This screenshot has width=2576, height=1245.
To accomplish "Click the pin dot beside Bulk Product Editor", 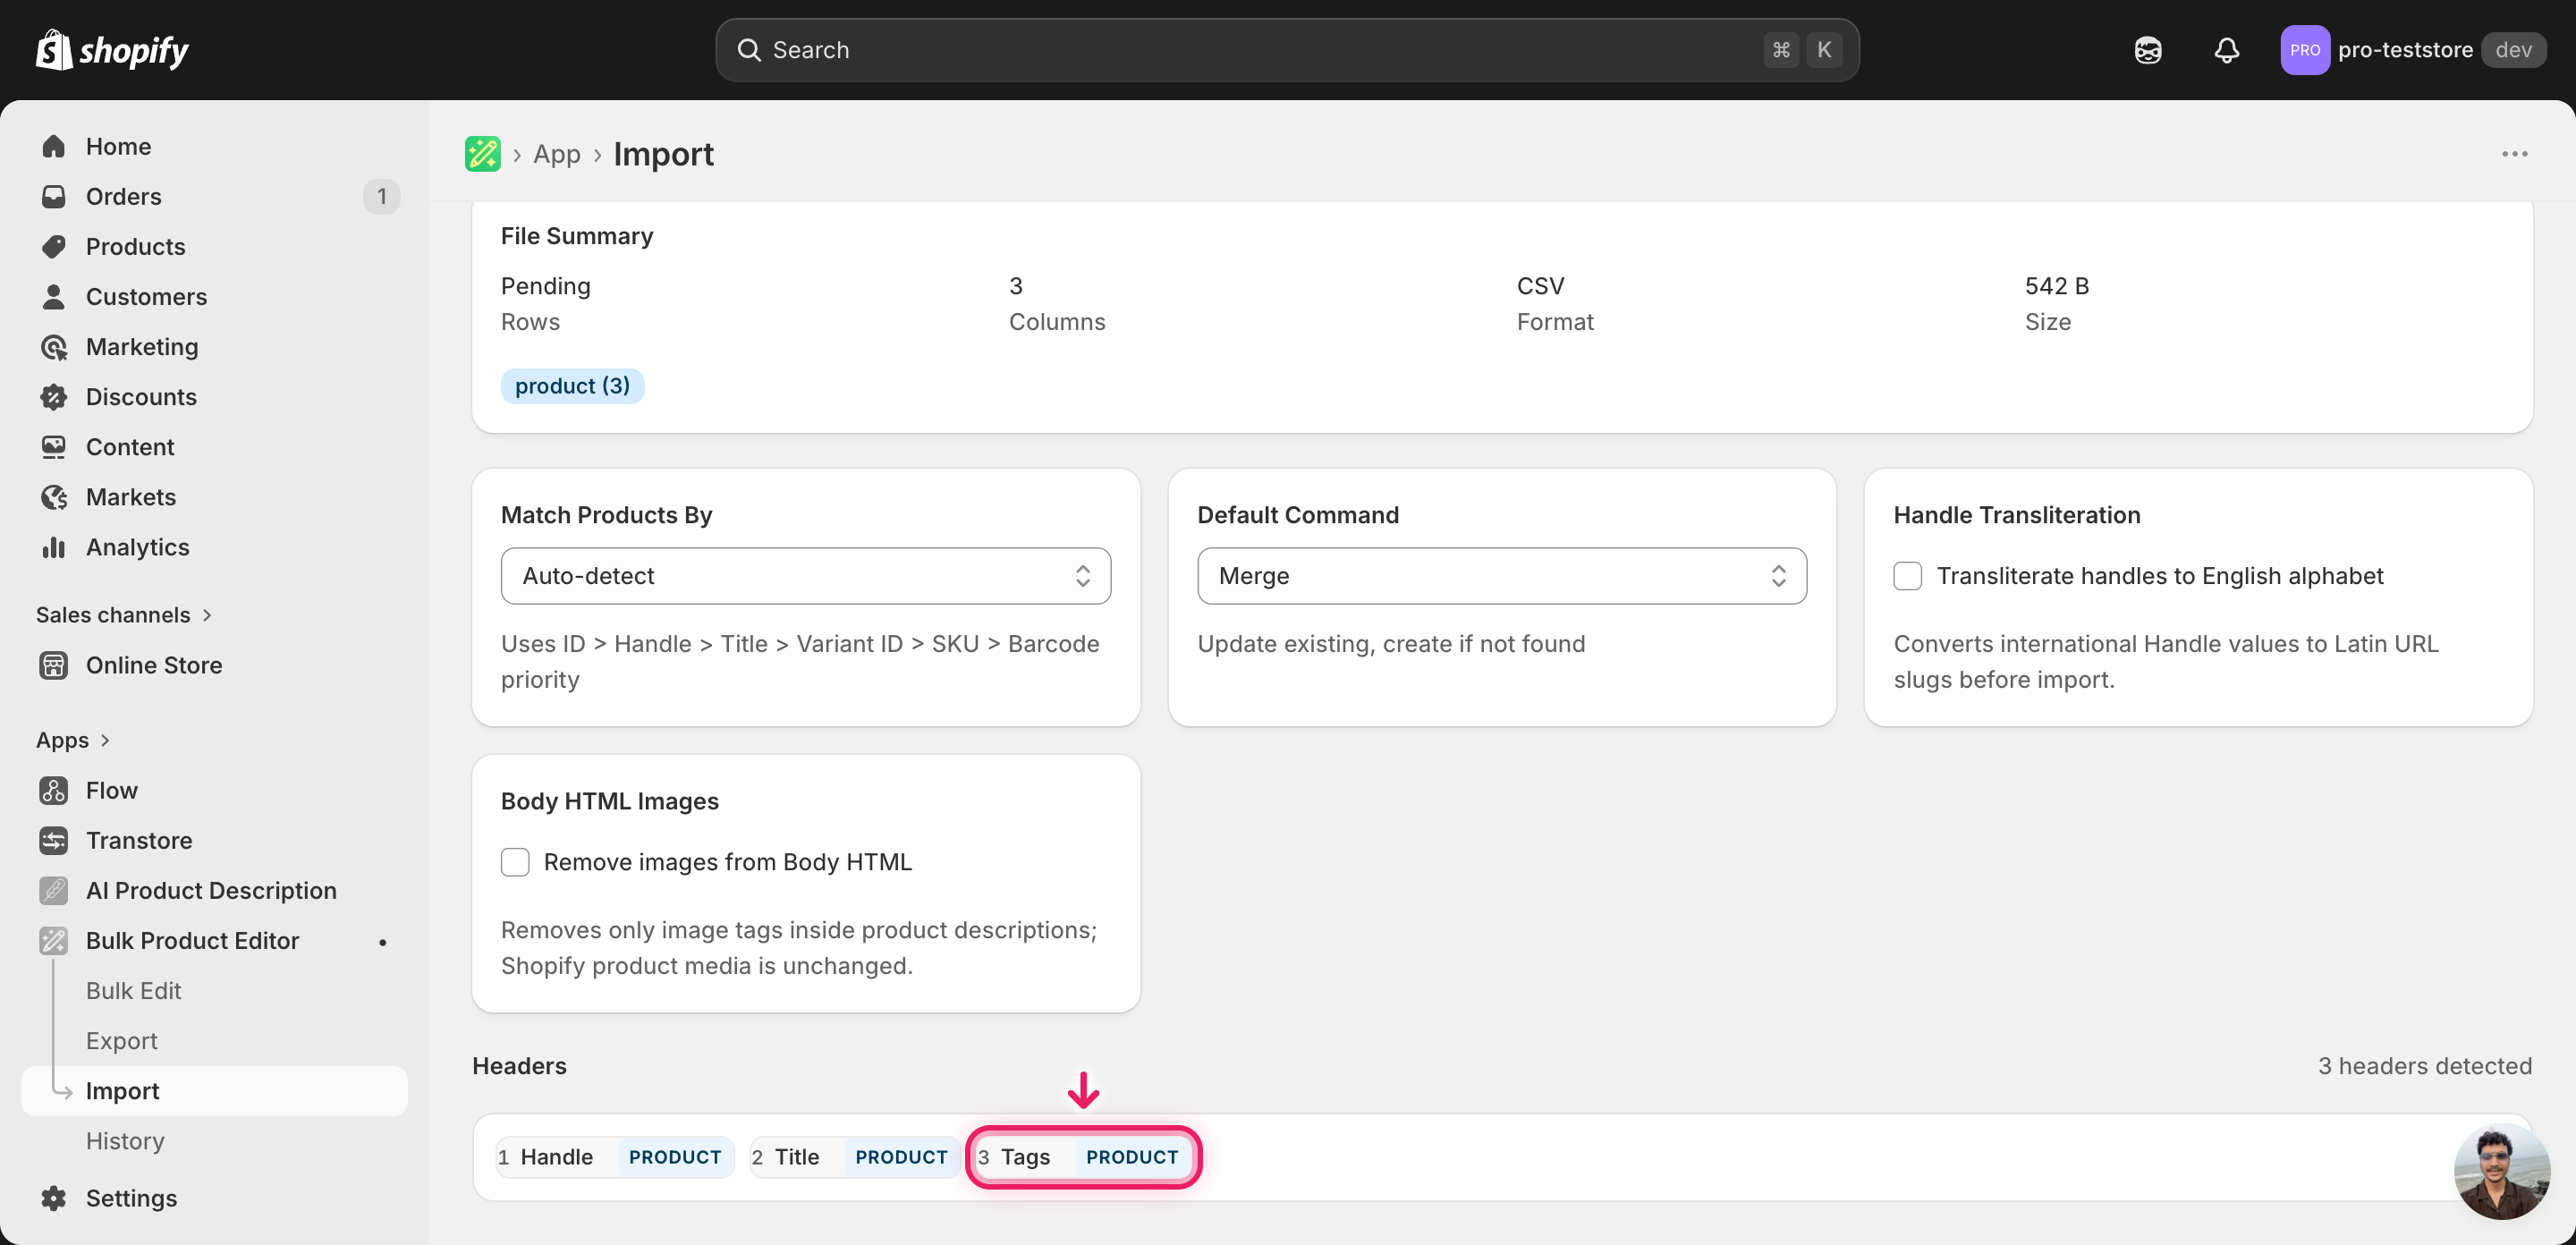I will [x=382, y=941].
